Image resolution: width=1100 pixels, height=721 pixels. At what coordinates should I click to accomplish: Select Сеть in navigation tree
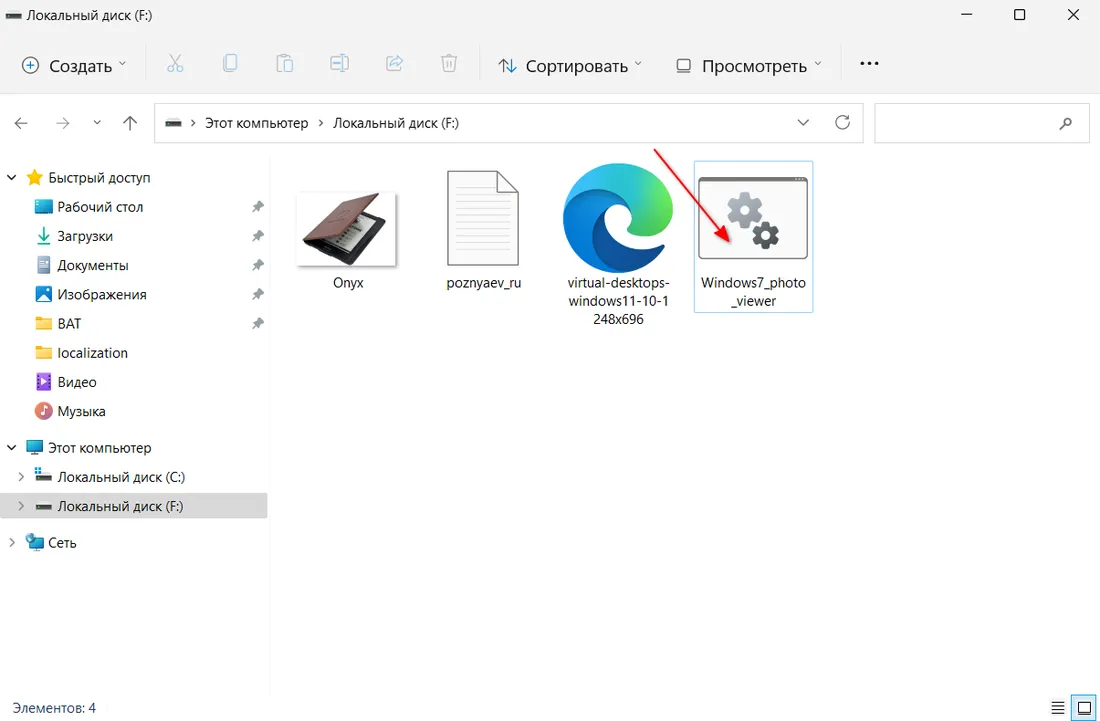(62, 542)
